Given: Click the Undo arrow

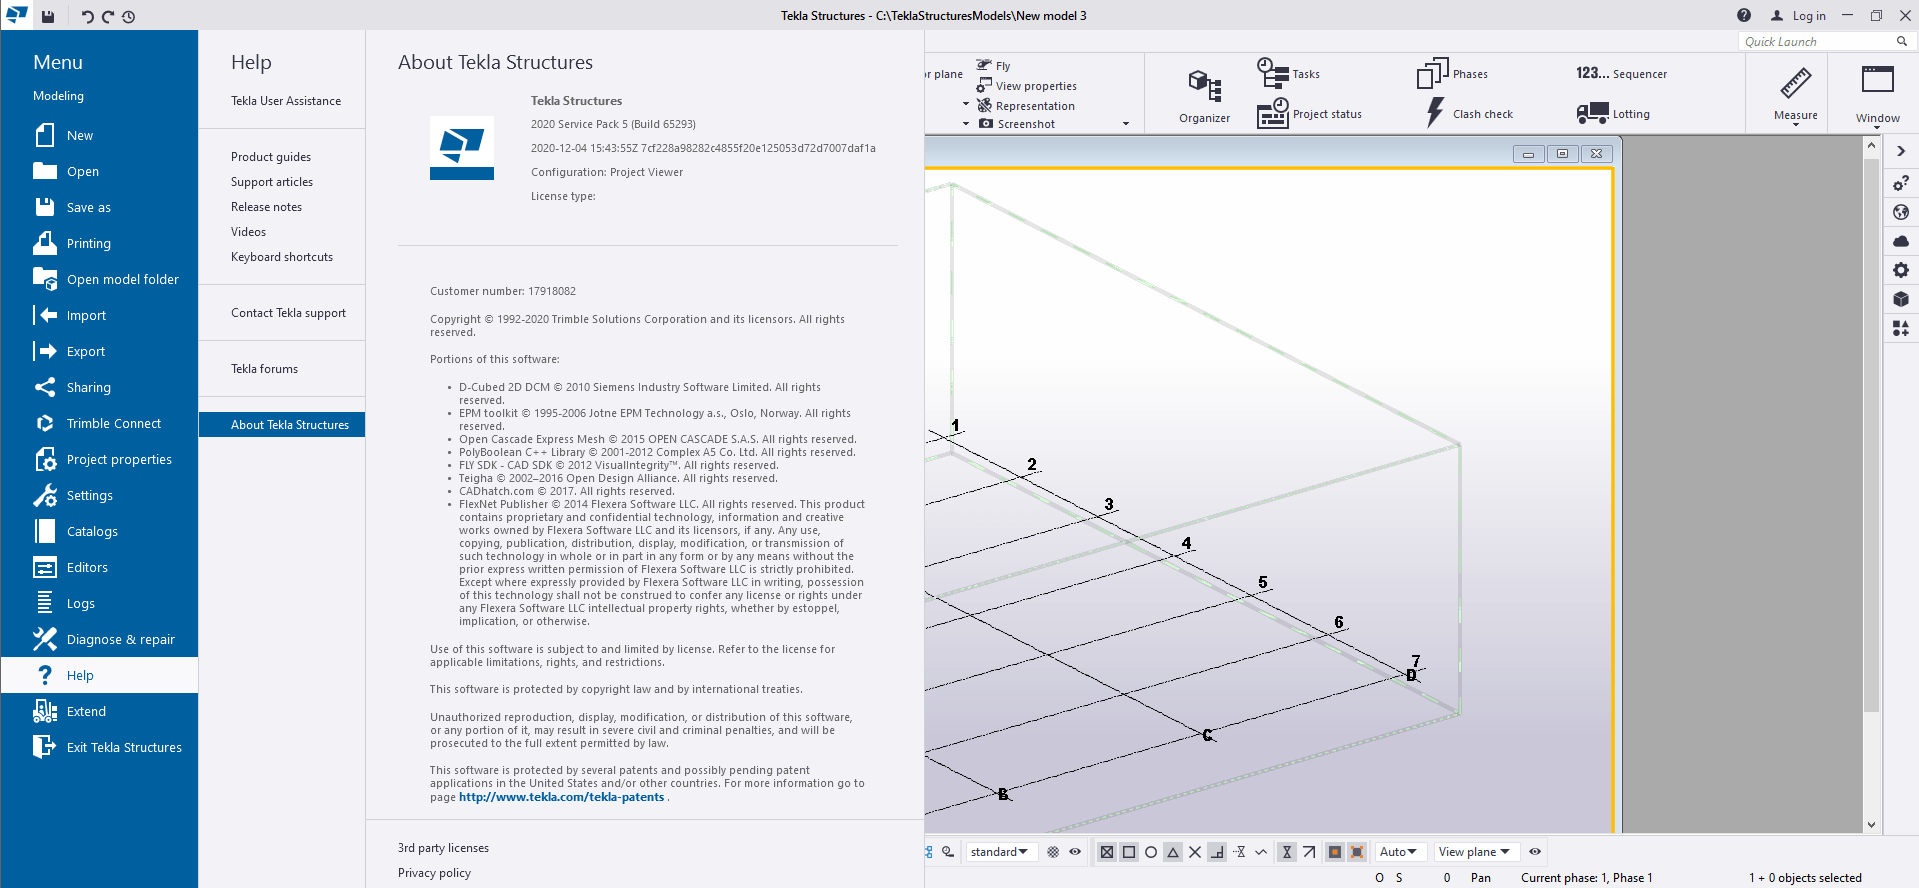Looking at the screenshot, I should pyautogui.click(x=87, y=16).
